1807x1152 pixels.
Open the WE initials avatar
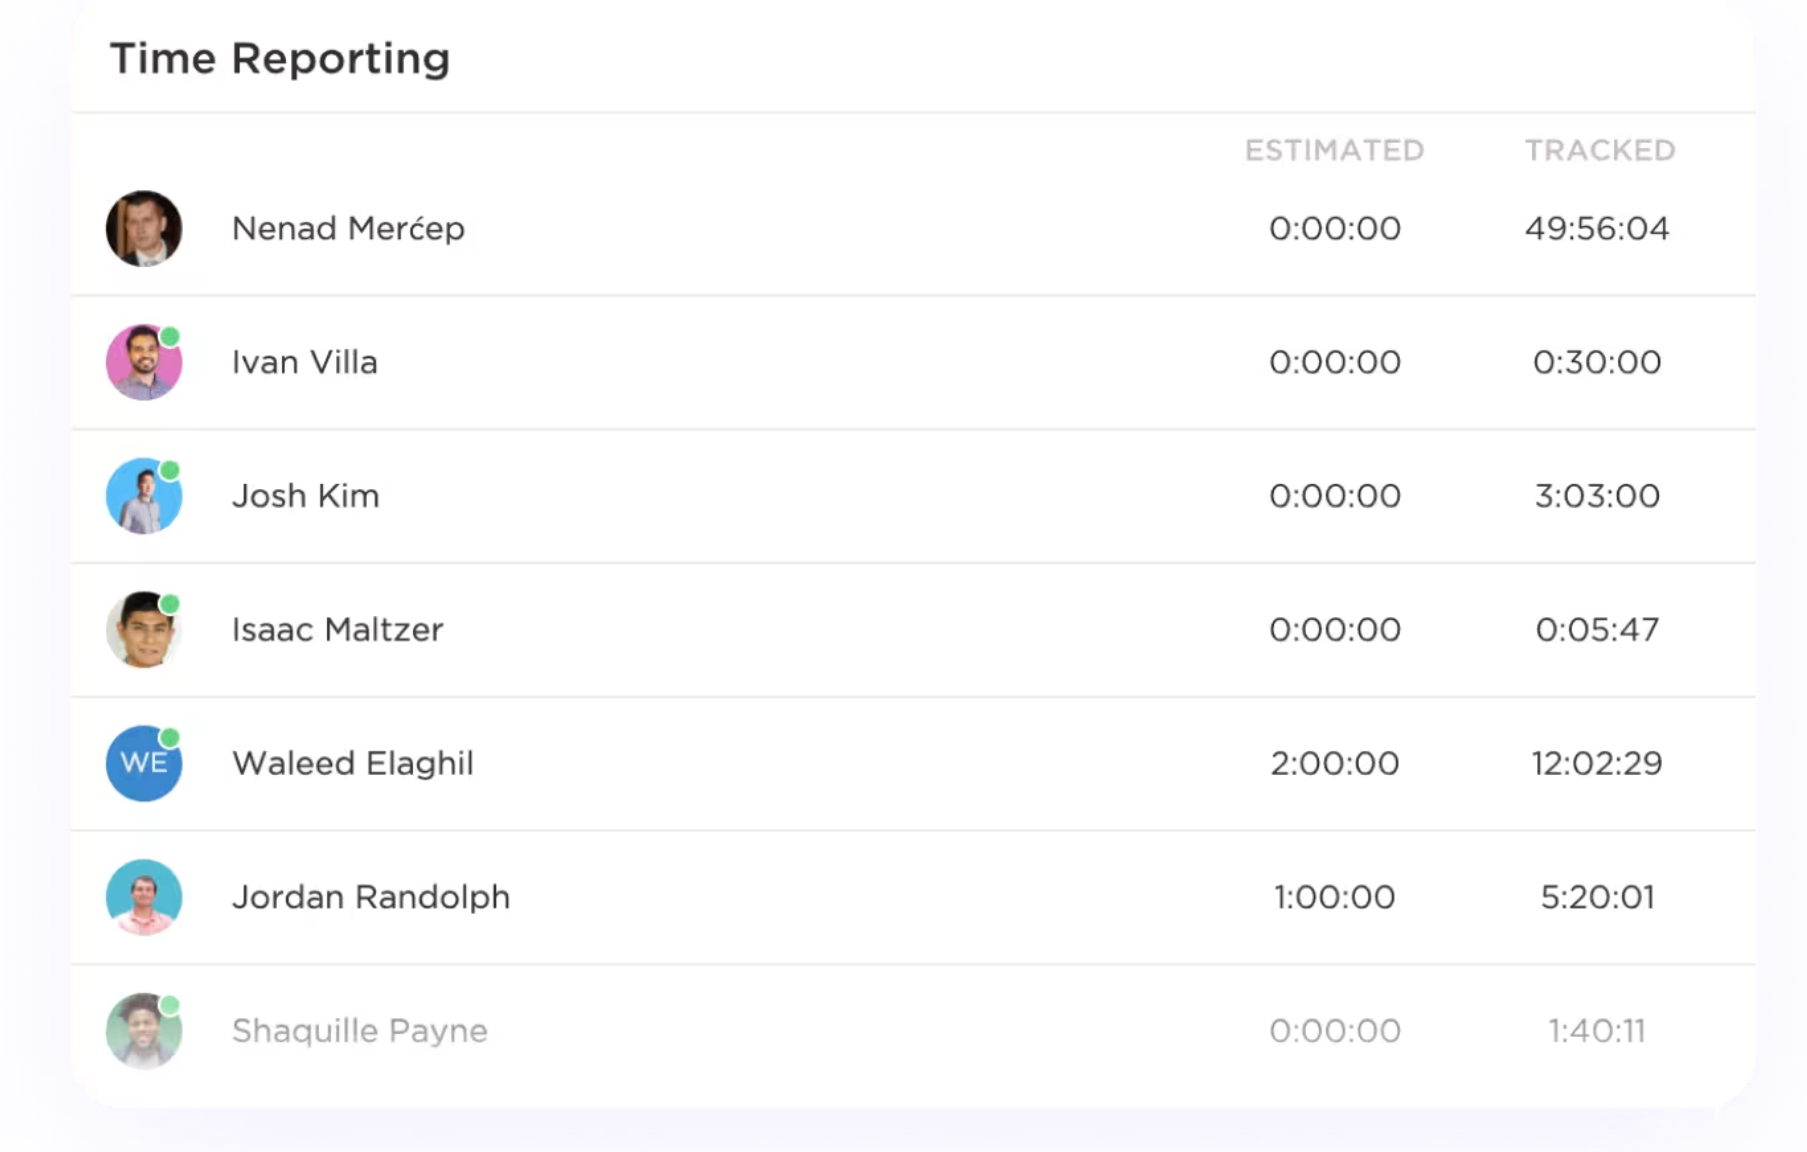pos(144,763)
